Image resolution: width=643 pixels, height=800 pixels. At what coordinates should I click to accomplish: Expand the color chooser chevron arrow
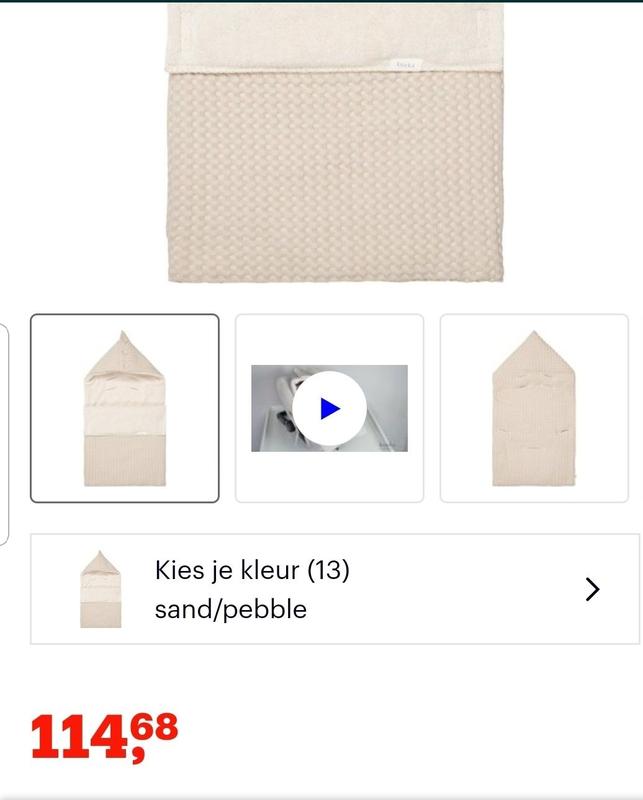pyautogui.click(x=592, y=589)
